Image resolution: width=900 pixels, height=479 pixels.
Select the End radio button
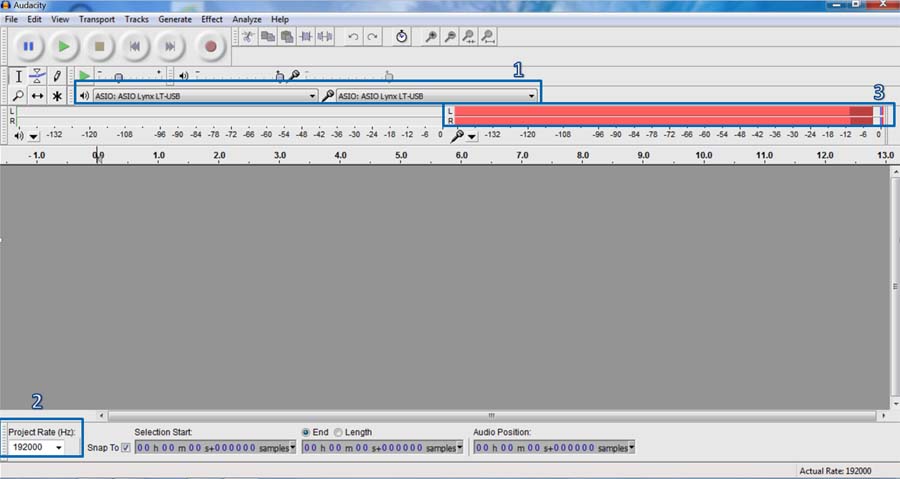click(307, 432)
